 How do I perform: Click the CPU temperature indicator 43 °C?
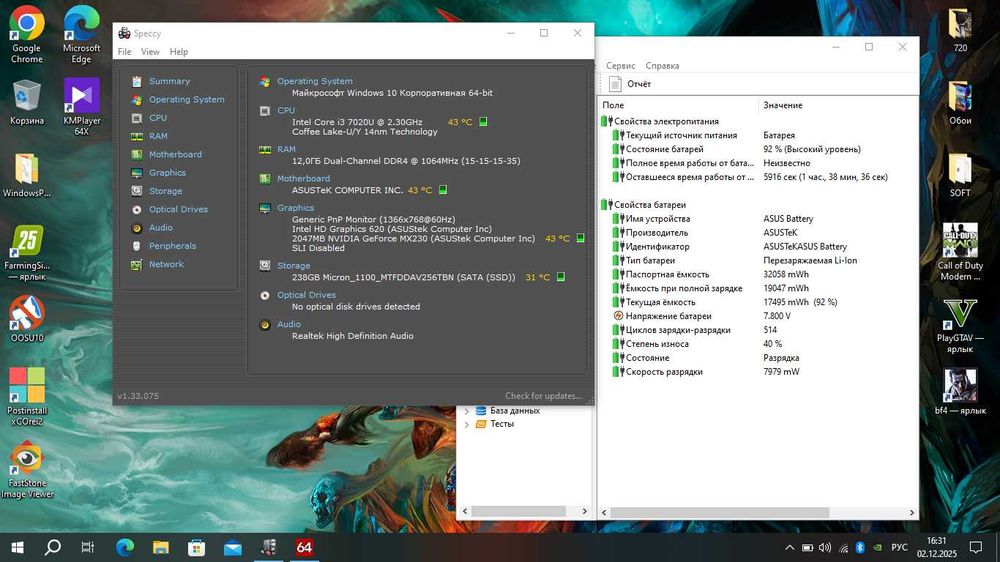point(460,122)
